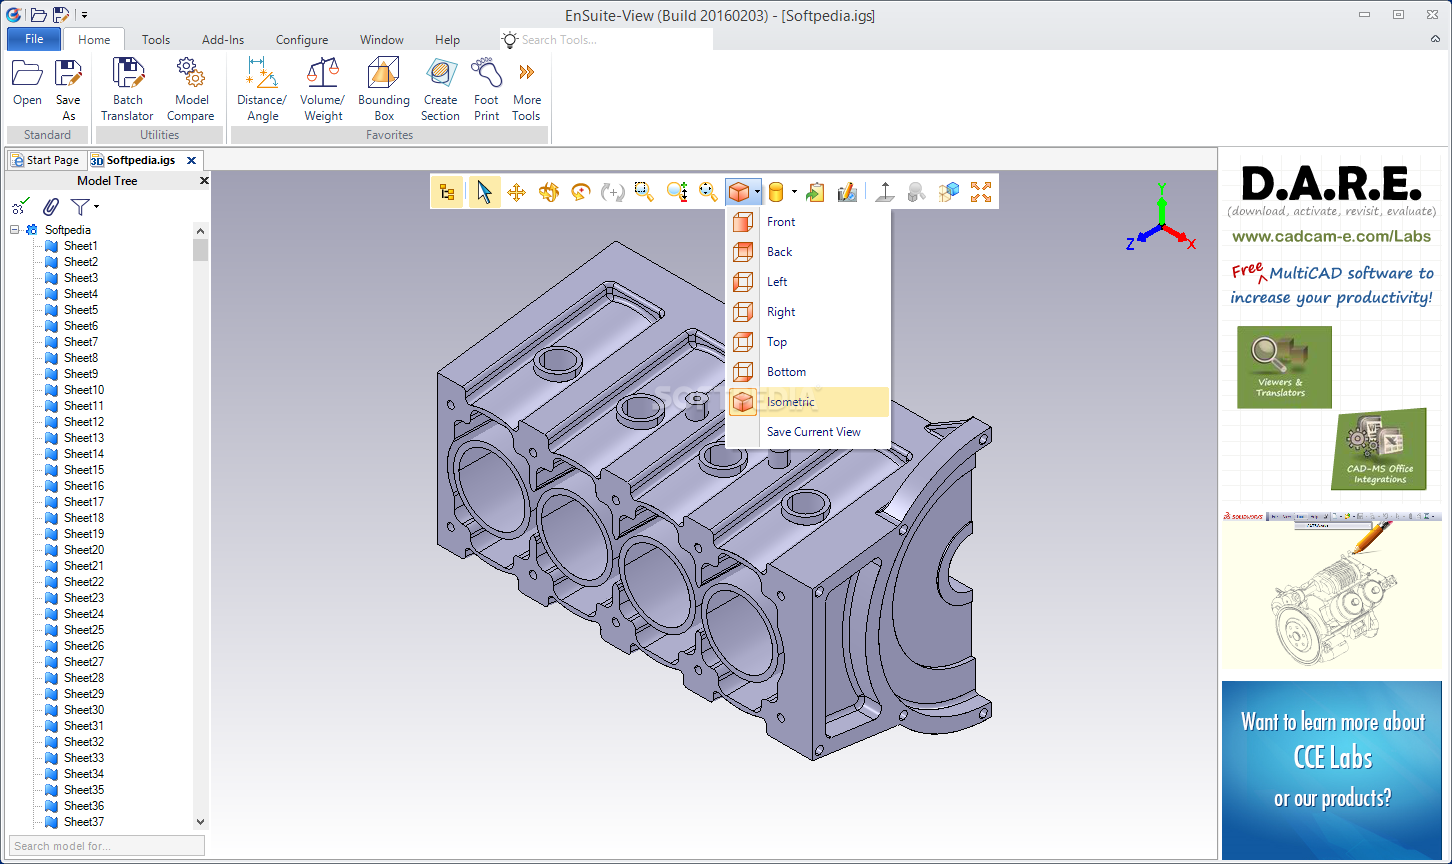Viewport: 1452px width, 864px height.
Task: Click the paperclip attachment icon
Action: click(50, 207)
